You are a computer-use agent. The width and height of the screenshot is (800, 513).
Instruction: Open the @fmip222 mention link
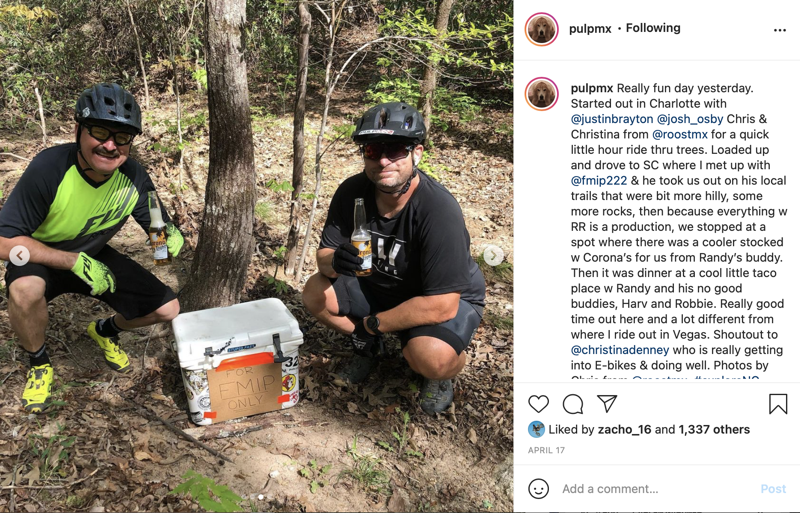click(598, 181)
